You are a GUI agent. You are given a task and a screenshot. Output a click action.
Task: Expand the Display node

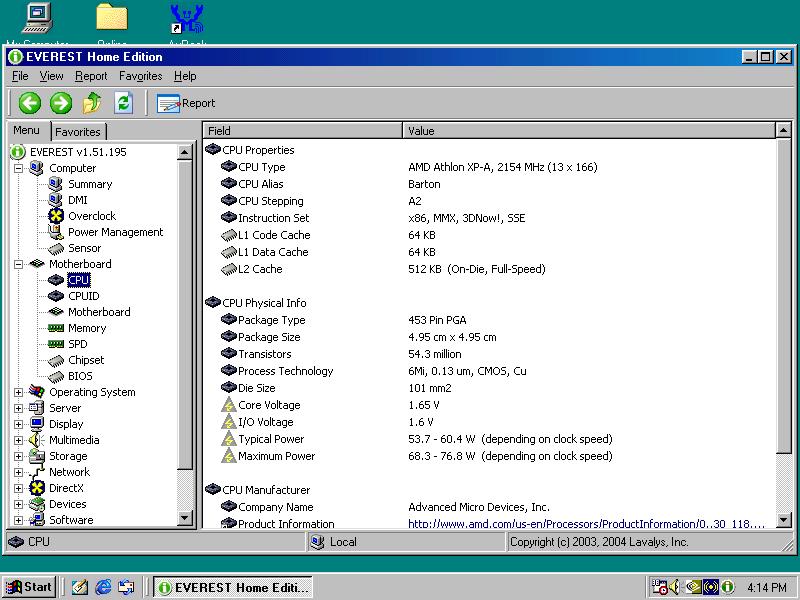click(18, 424)
